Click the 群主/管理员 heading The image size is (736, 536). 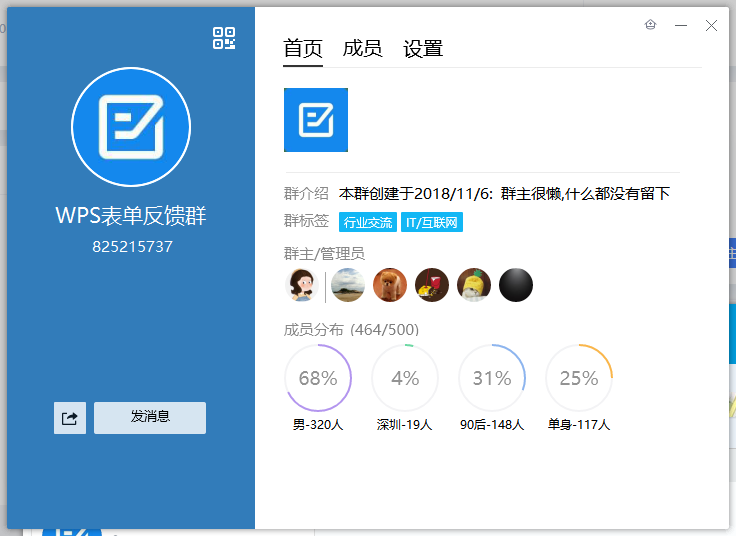(x=324, y=254)
